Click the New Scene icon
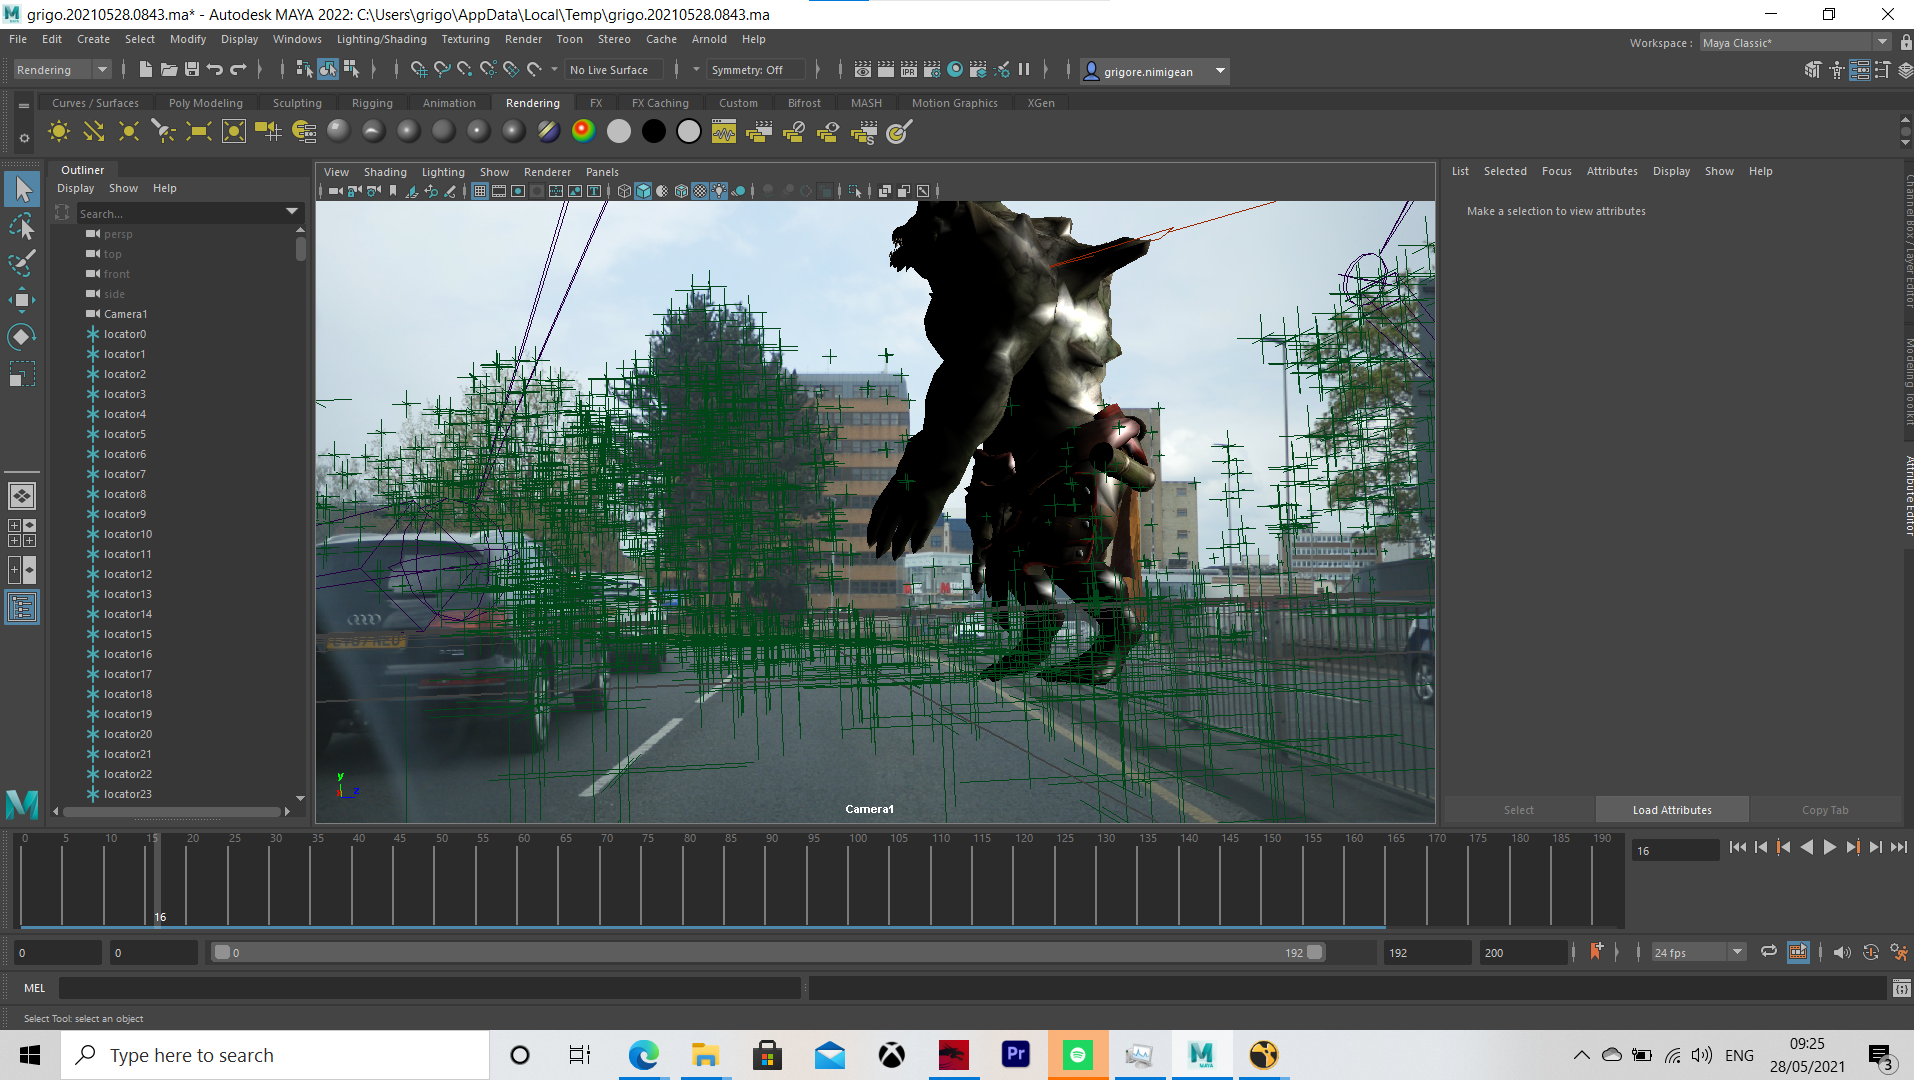This screenshot has width=1914, height=1080. [x=146, y=69]
